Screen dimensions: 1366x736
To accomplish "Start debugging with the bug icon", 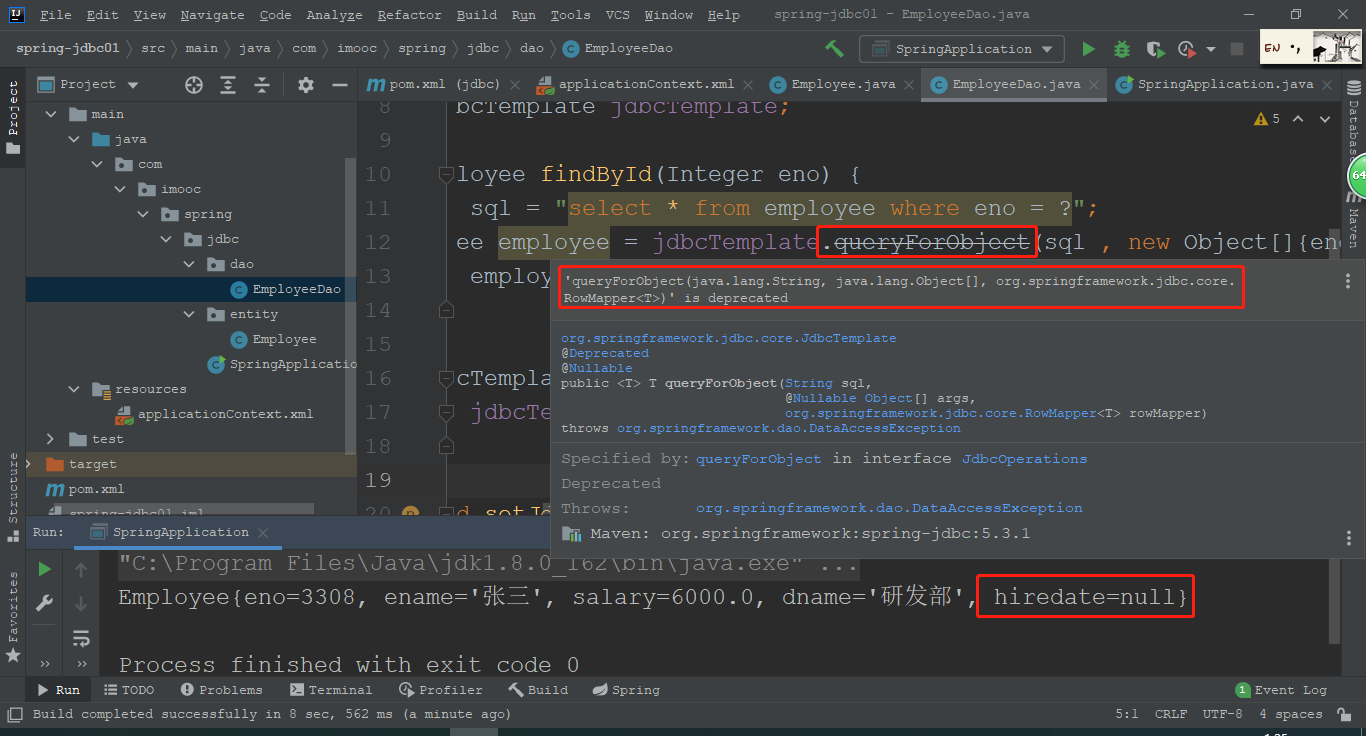I will [1122, 49].
